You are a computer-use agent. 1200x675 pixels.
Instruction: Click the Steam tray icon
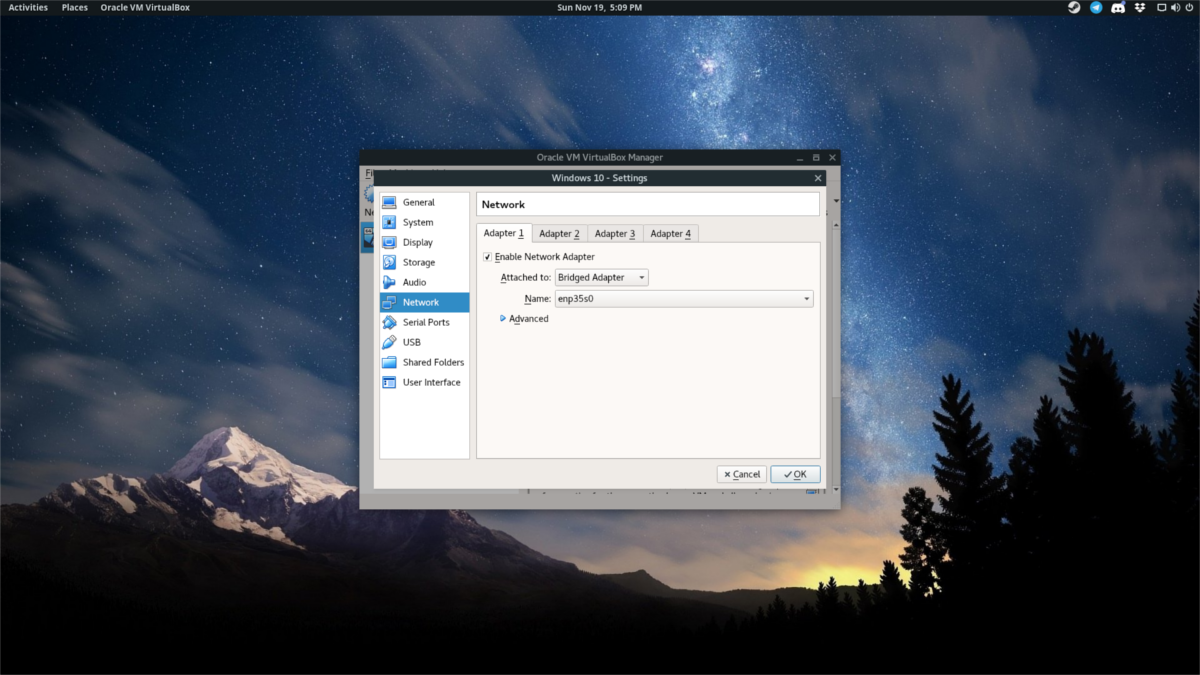1074,8
